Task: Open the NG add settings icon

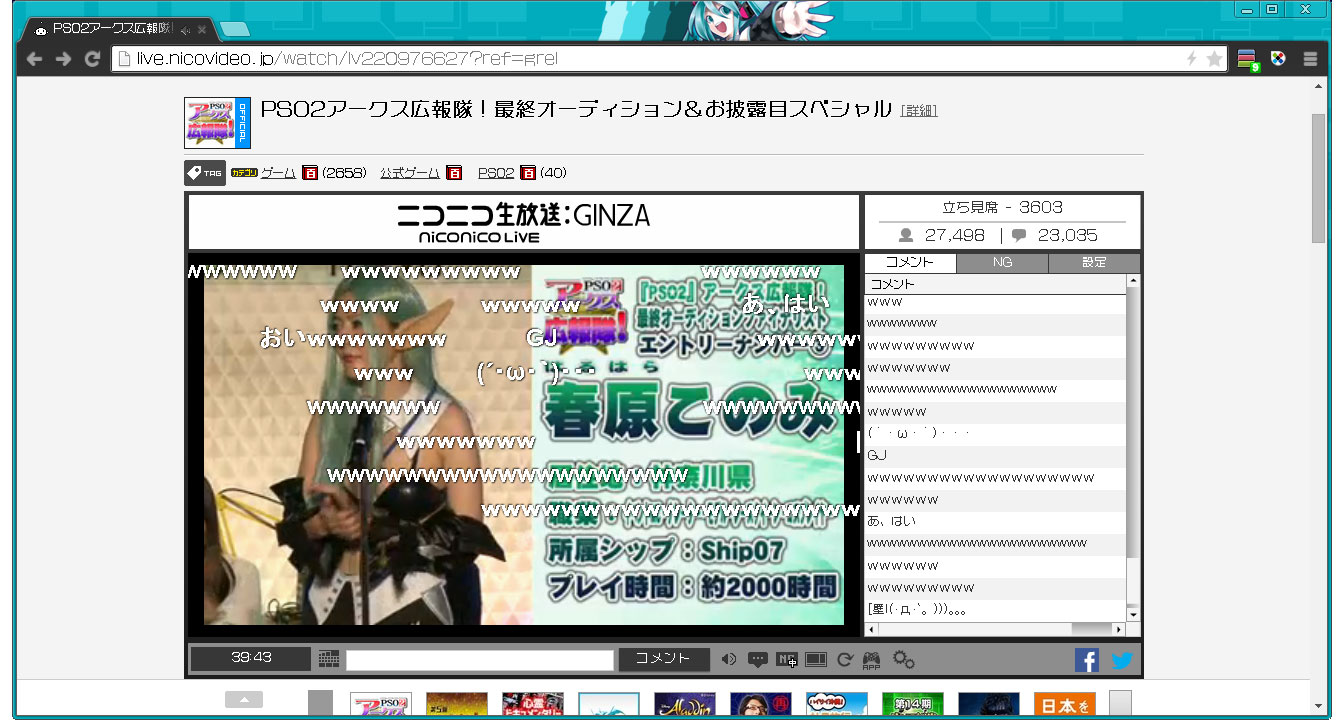Action: coord(787,659)
